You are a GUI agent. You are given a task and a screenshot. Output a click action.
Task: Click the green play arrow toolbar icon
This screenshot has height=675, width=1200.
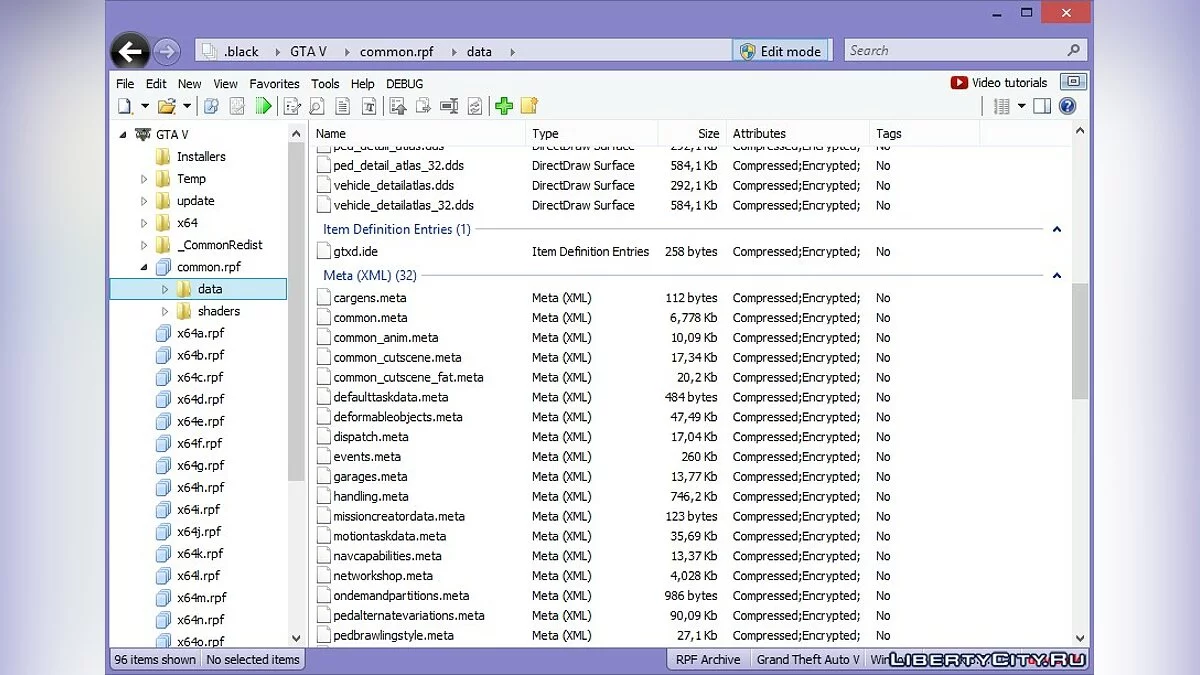click(x=264, y=106)
